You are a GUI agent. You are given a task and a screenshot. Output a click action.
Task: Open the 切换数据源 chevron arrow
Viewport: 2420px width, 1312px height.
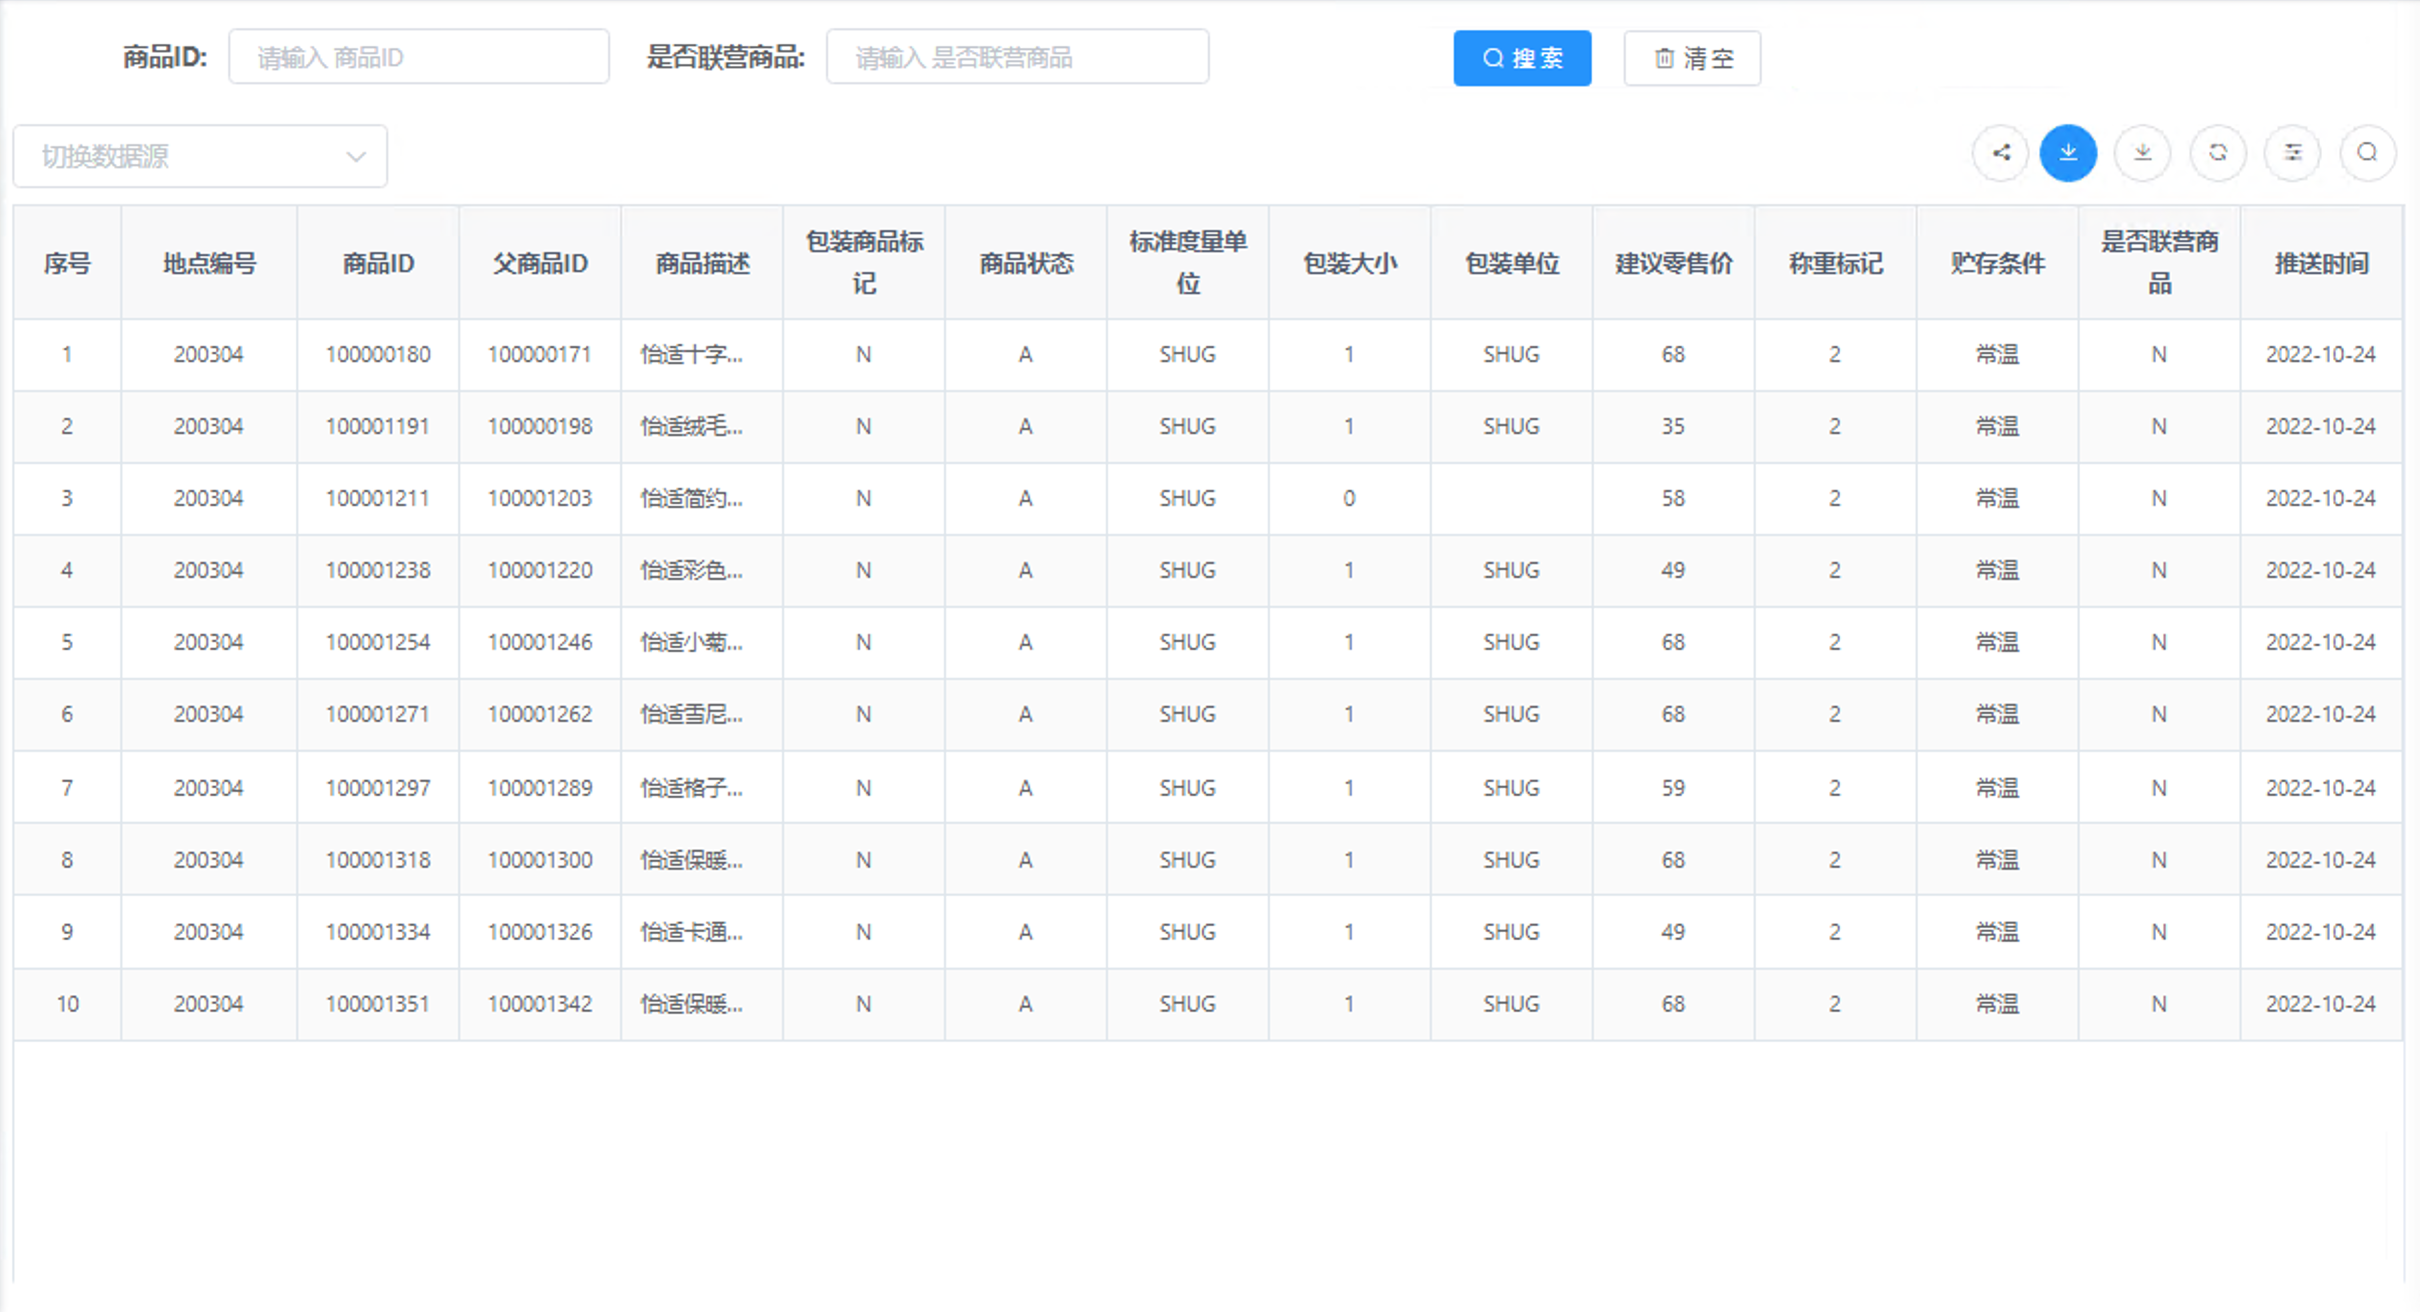pos(355,156)
